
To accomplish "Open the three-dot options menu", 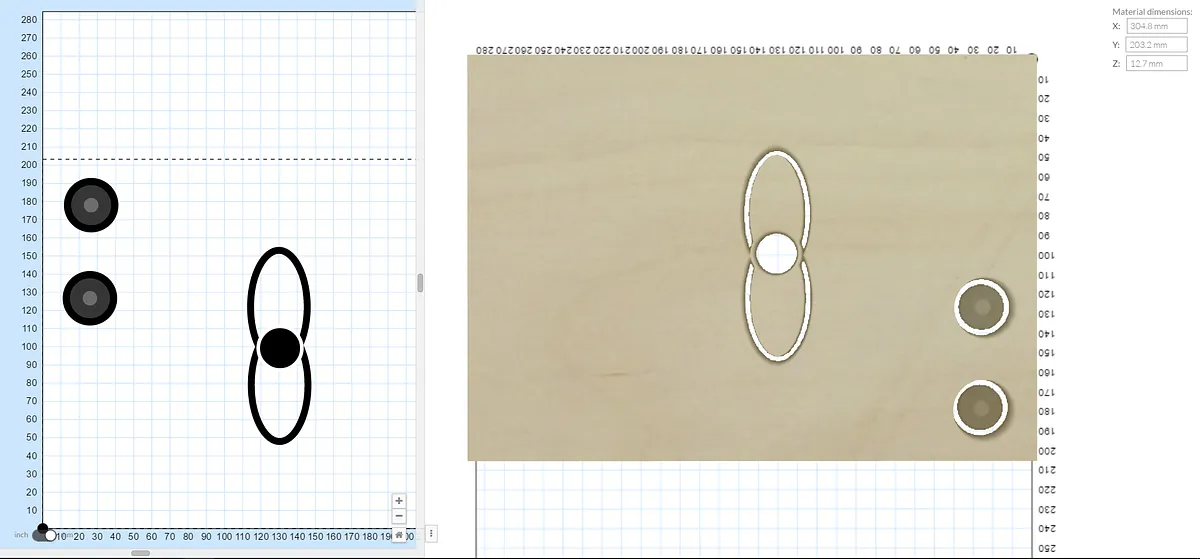I will tap(431, 534).
